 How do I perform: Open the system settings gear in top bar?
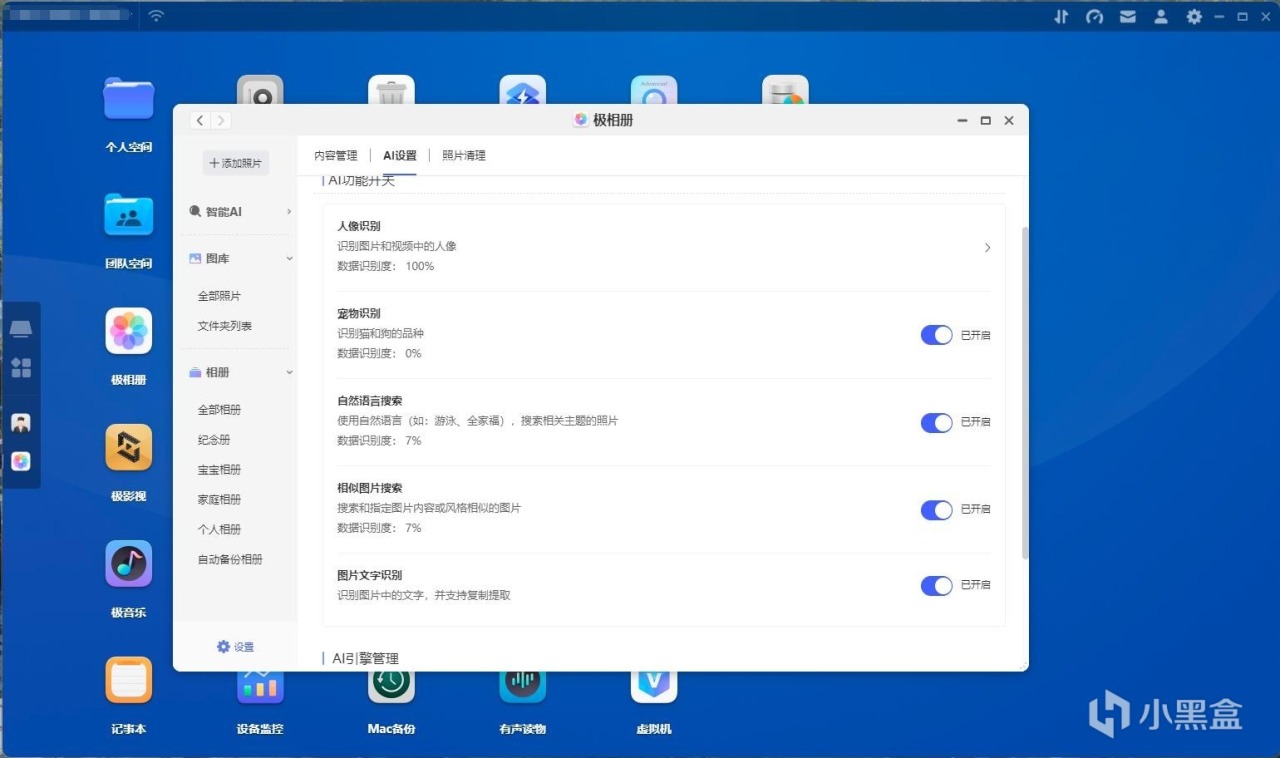[1194, 16]
